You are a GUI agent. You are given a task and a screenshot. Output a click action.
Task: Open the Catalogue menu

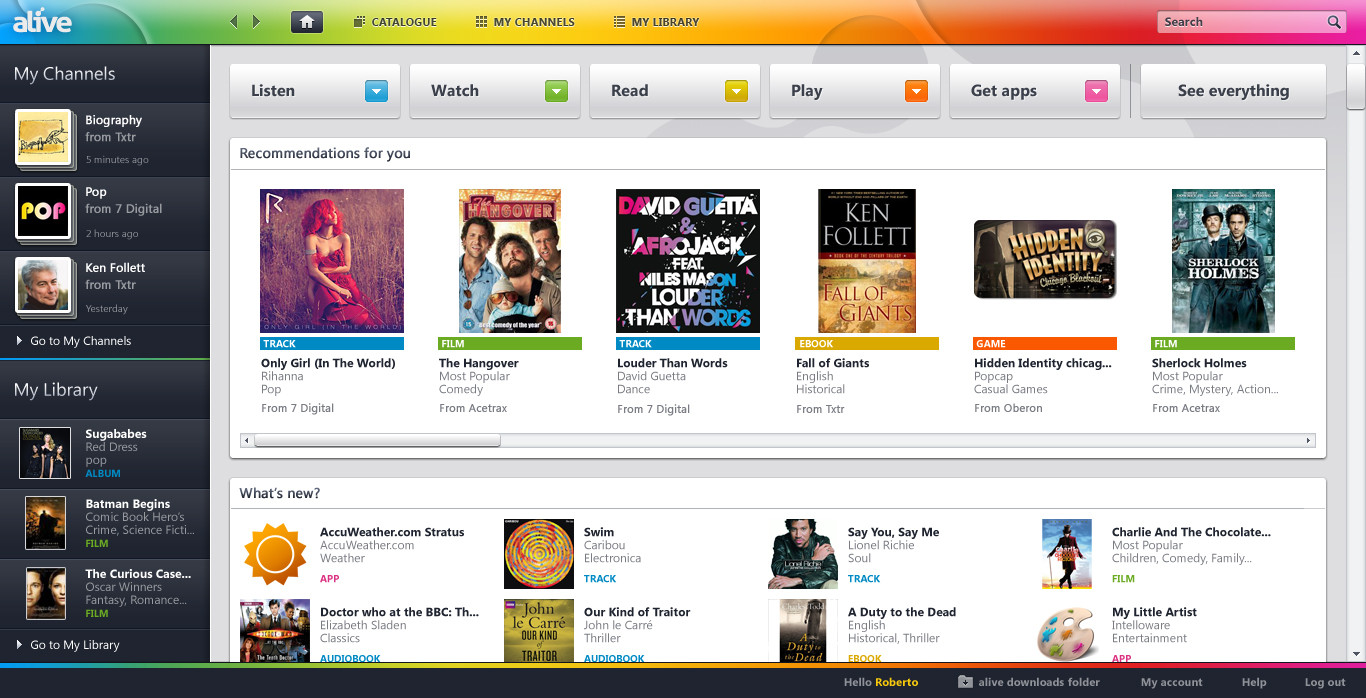point(395,22)
